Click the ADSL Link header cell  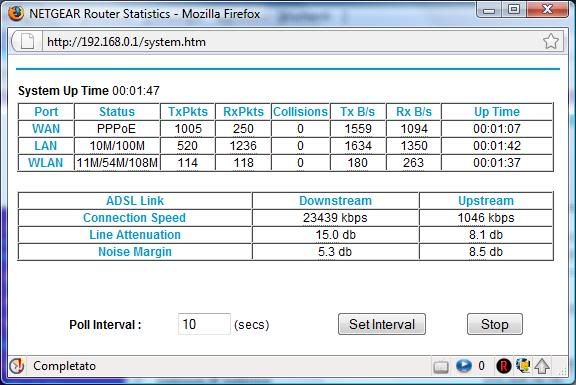135,201
